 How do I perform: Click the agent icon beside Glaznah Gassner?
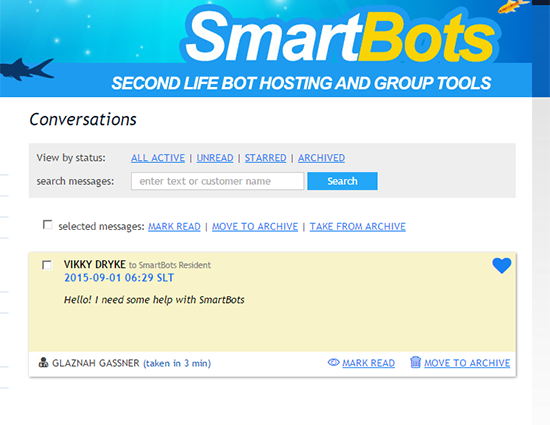43,363
